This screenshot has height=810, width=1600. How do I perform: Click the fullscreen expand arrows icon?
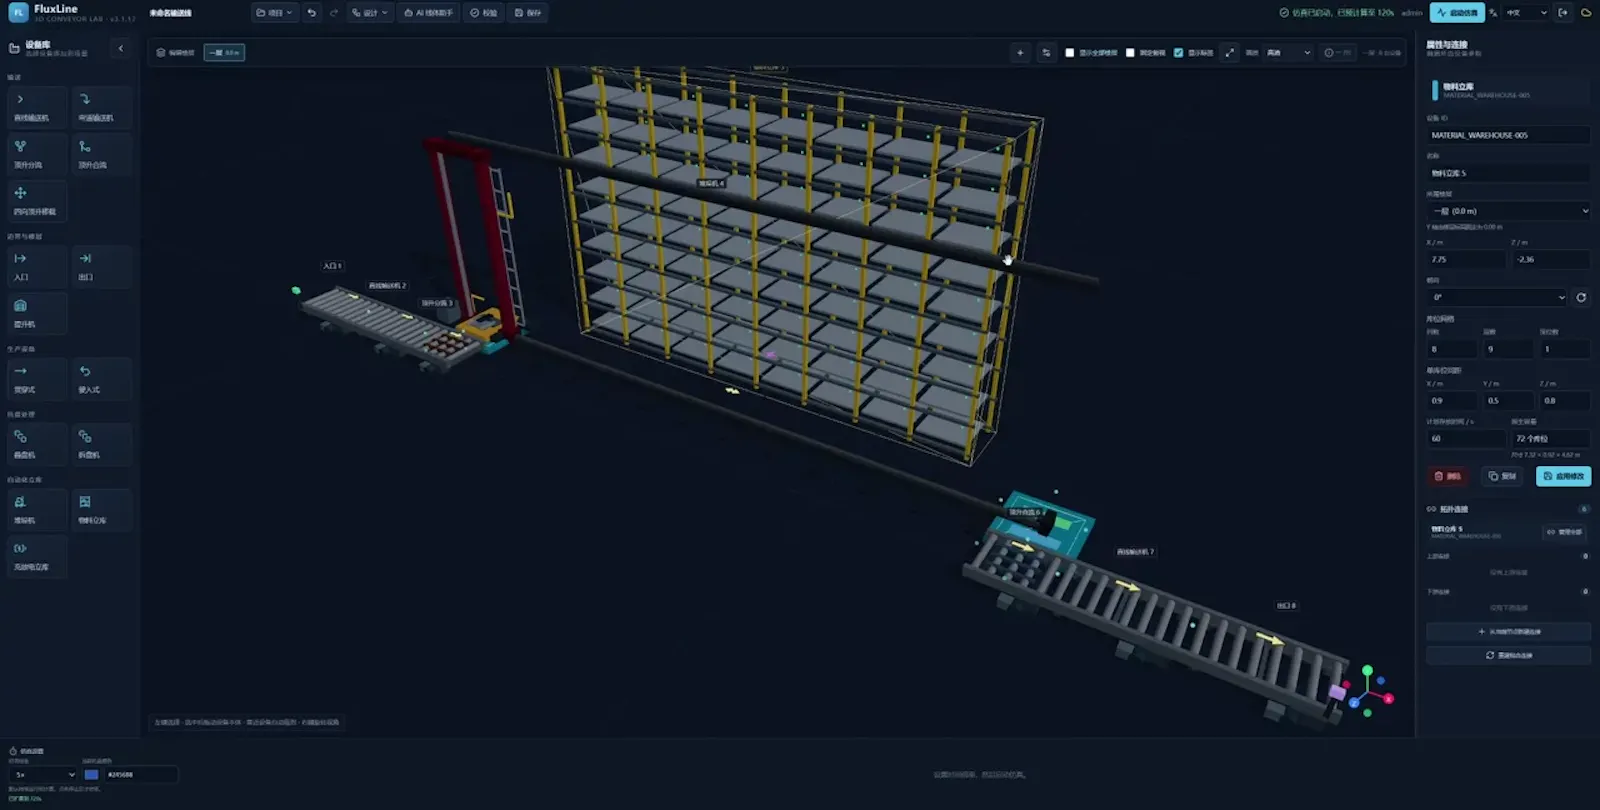(1230, 53)
